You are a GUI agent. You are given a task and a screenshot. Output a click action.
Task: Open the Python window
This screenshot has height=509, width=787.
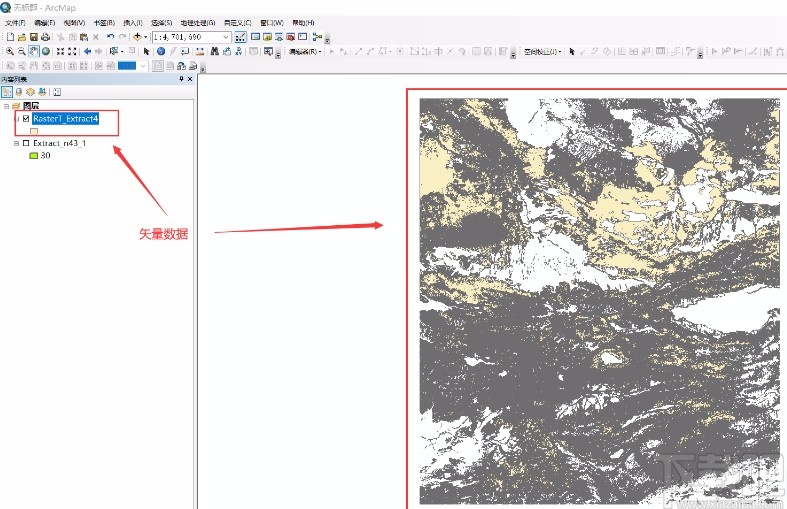[x=302, y=37]
